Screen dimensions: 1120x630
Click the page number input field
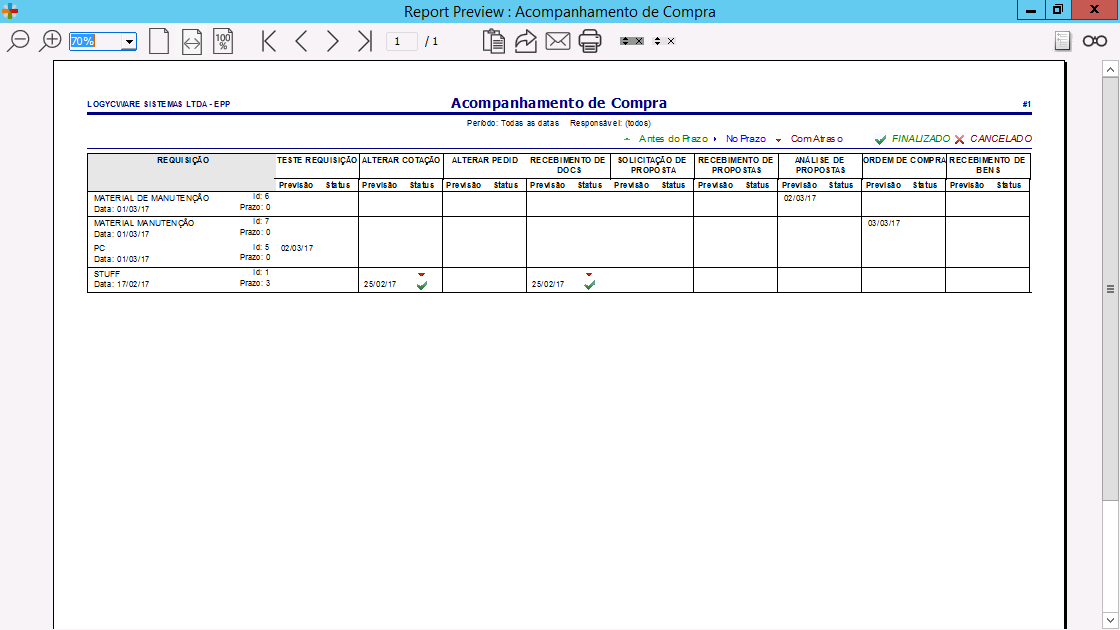(401, 41)
